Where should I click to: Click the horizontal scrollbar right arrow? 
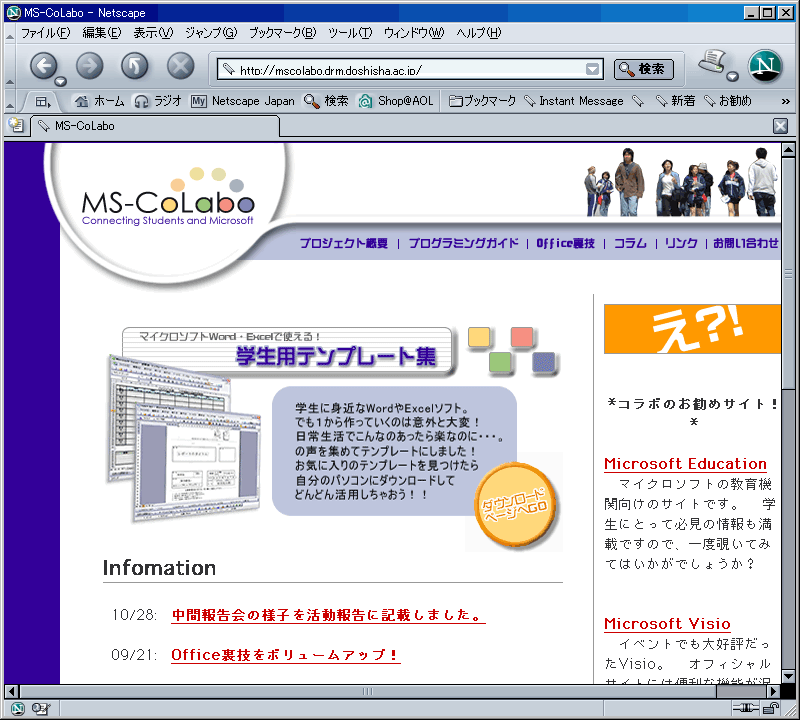[x=773, y=692]
